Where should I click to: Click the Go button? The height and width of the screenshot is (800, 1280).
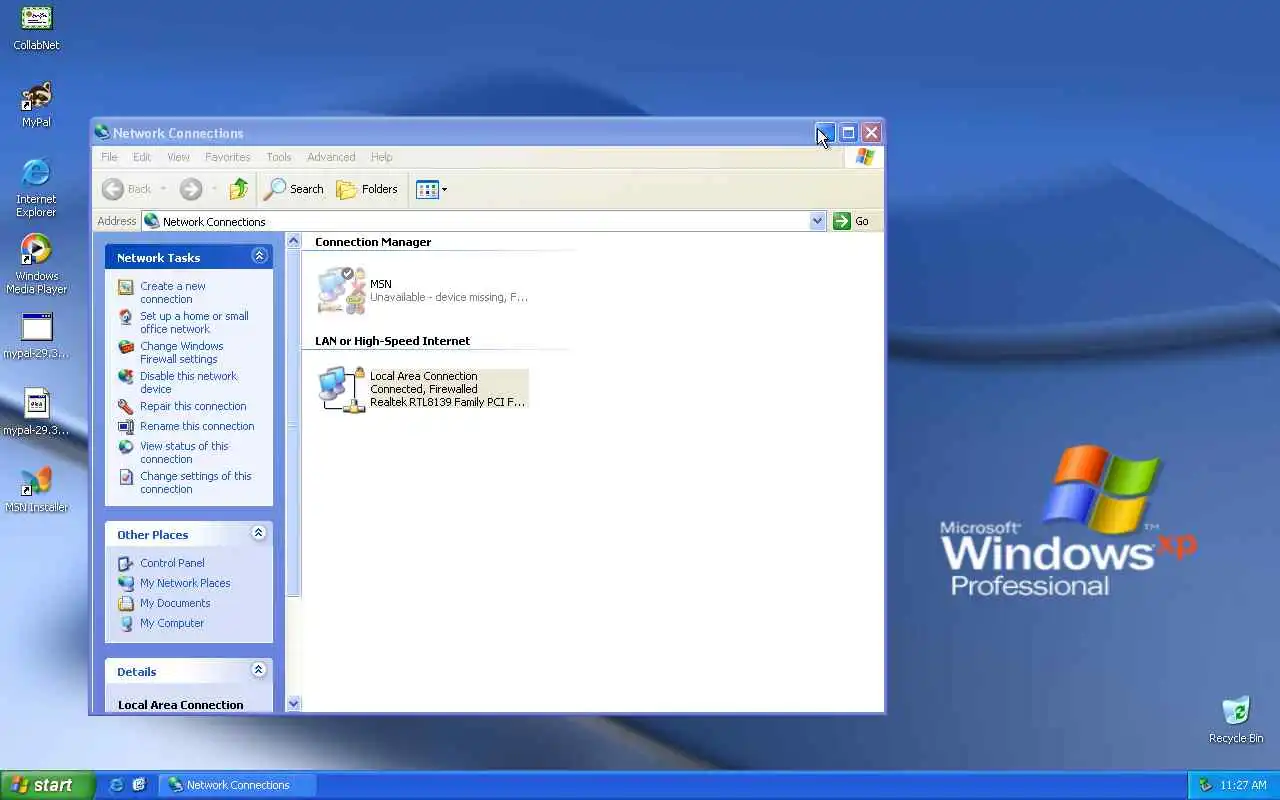tap(851, 221)
